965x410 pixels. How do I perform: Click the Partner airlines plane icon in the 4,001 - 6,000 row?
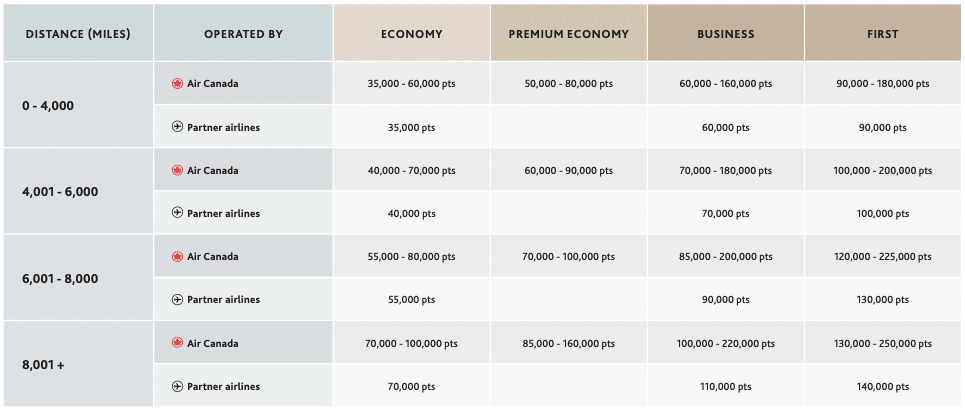point(178,213)
